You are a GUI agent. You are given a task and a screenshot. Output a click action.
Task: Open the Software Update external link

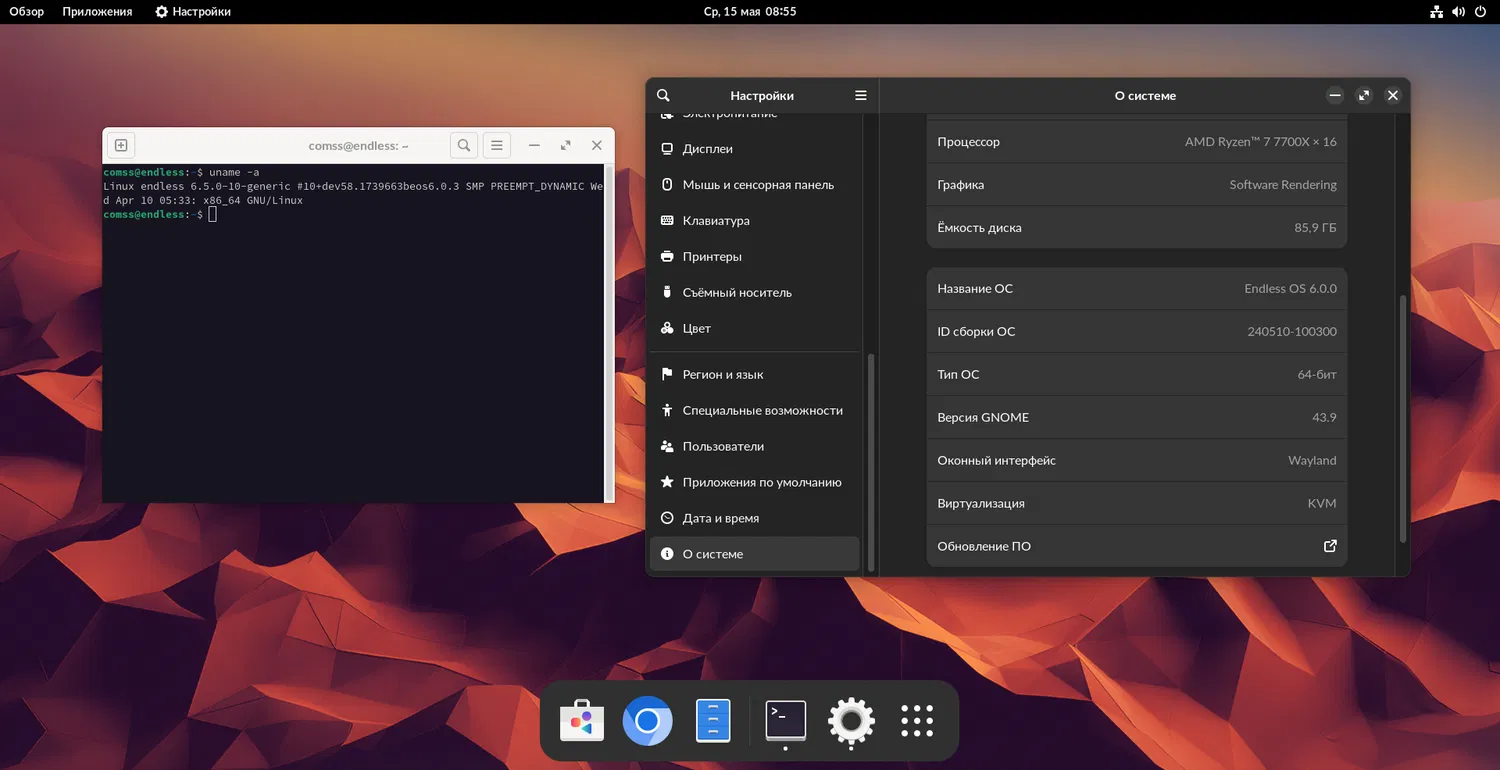tap(1330, 546)
